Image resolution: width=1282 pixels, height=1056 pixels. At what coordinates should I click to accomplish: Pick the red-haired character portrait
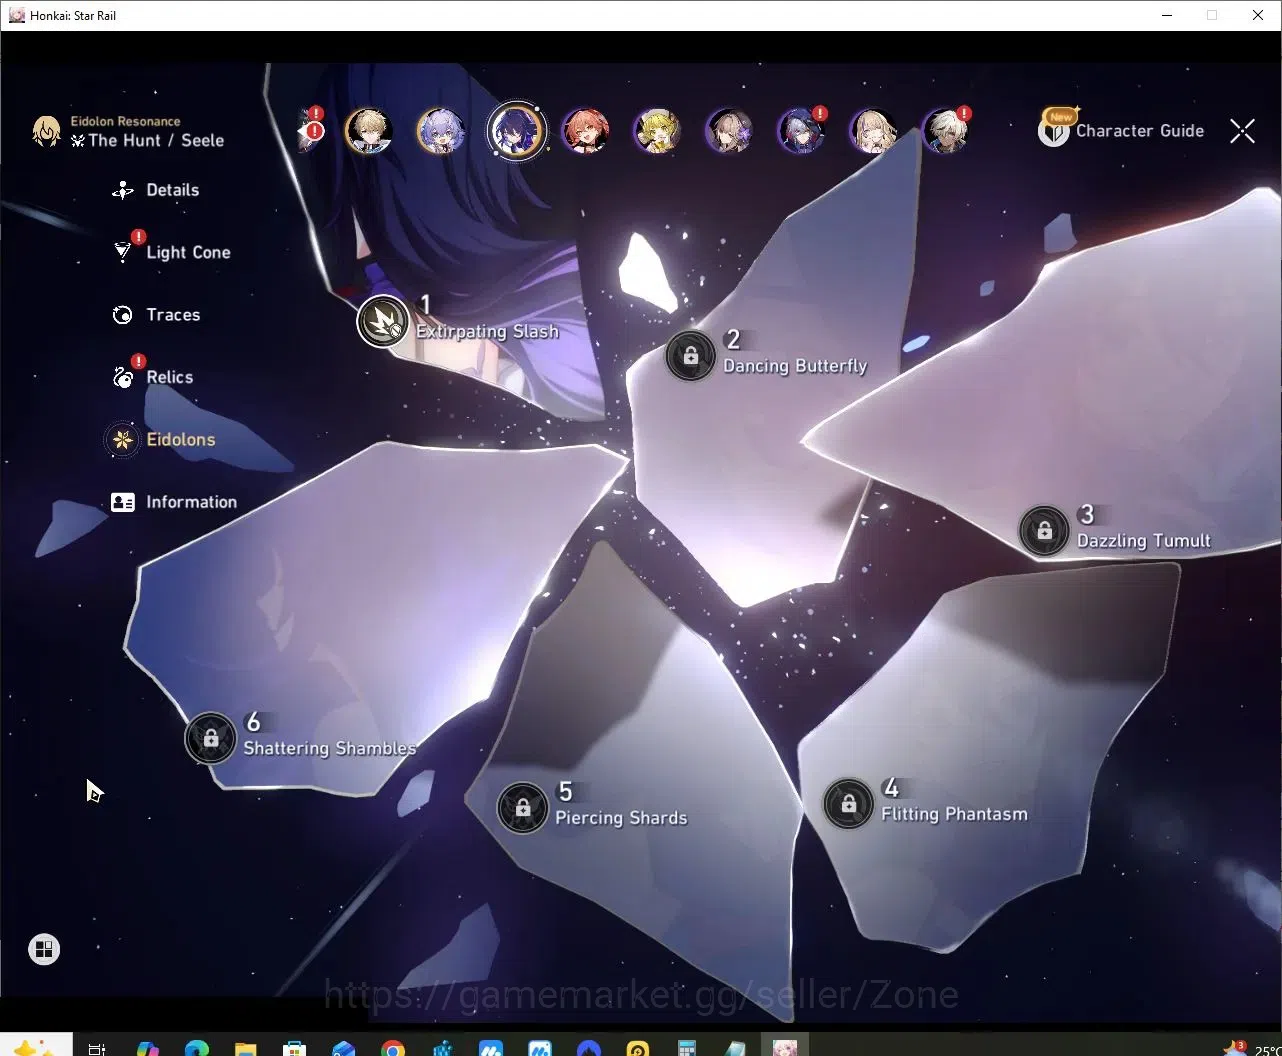coord(585,131)
